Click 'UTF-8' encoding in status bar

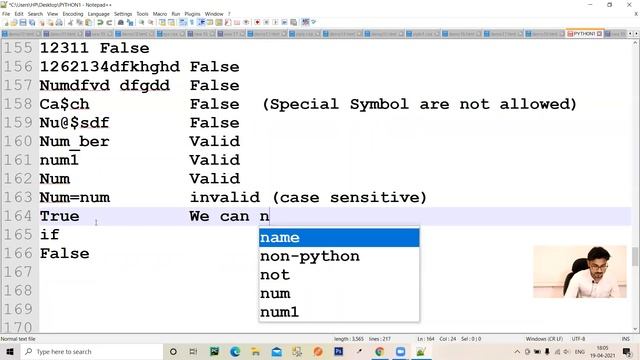pos(578,339)
